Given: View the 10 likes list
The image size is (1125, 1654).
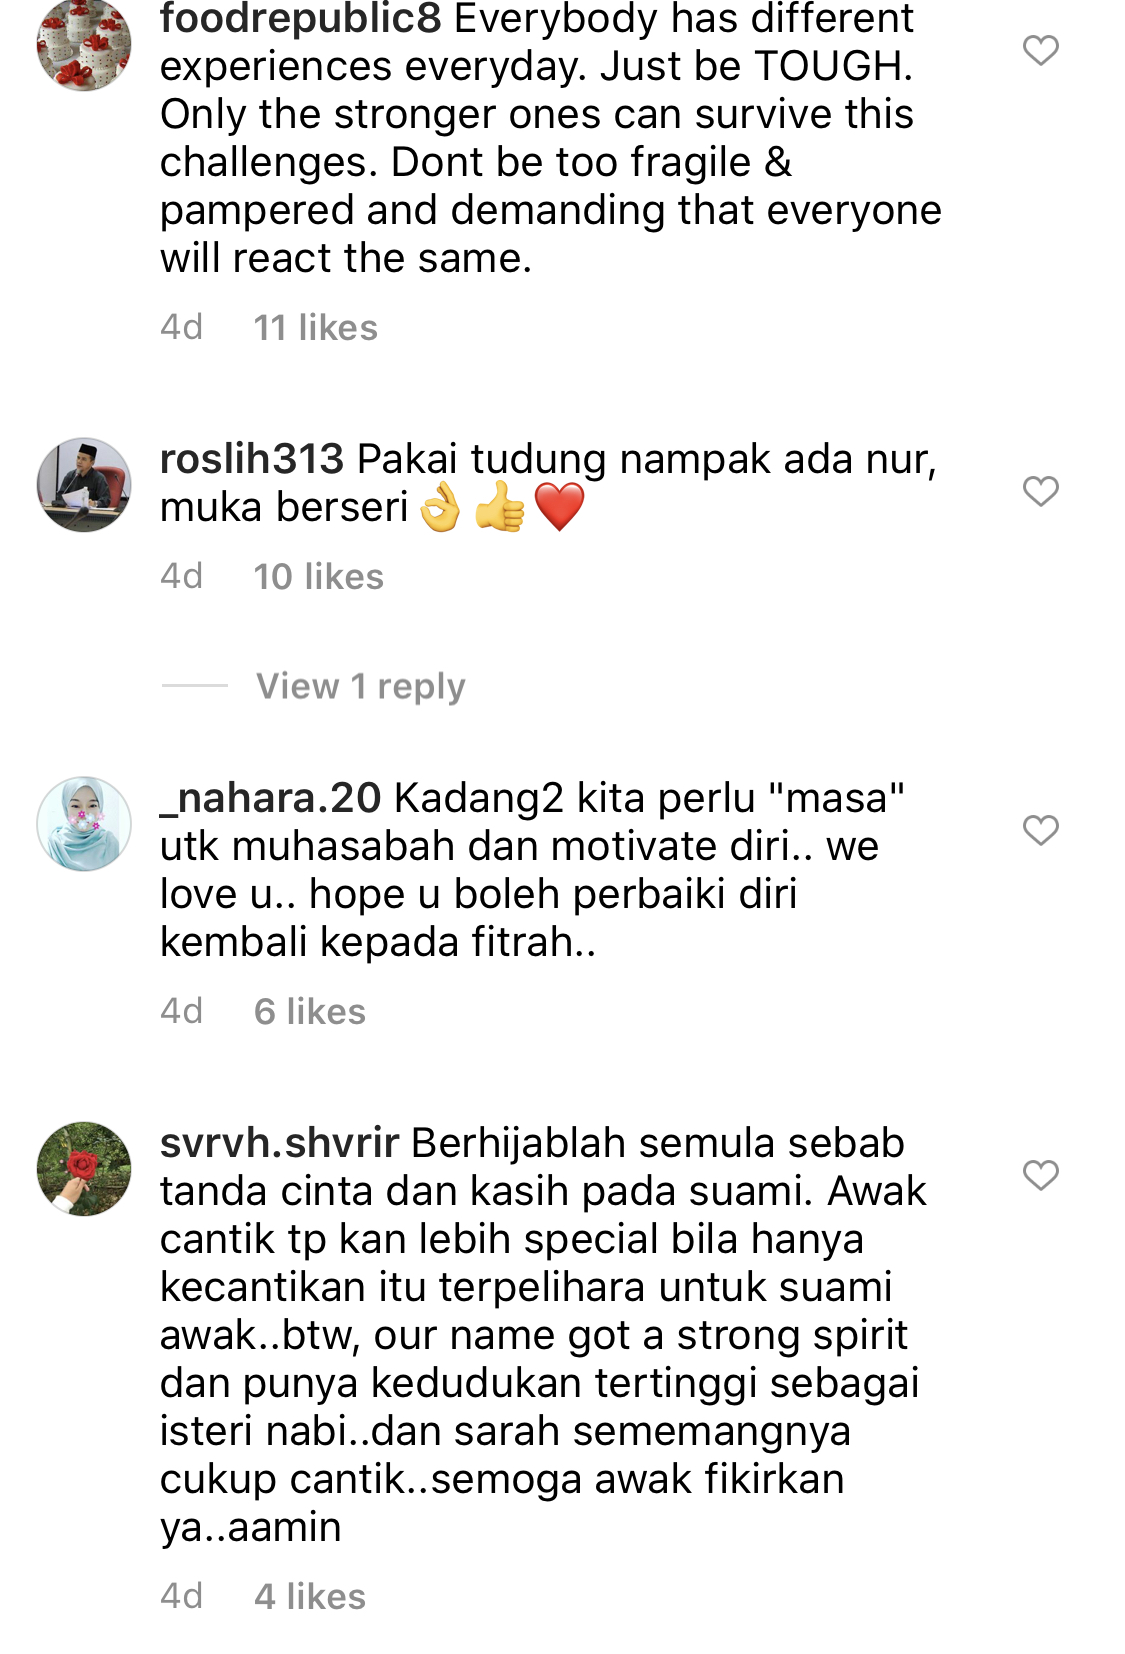Looking at the screenshot, I should coord(319,576).
